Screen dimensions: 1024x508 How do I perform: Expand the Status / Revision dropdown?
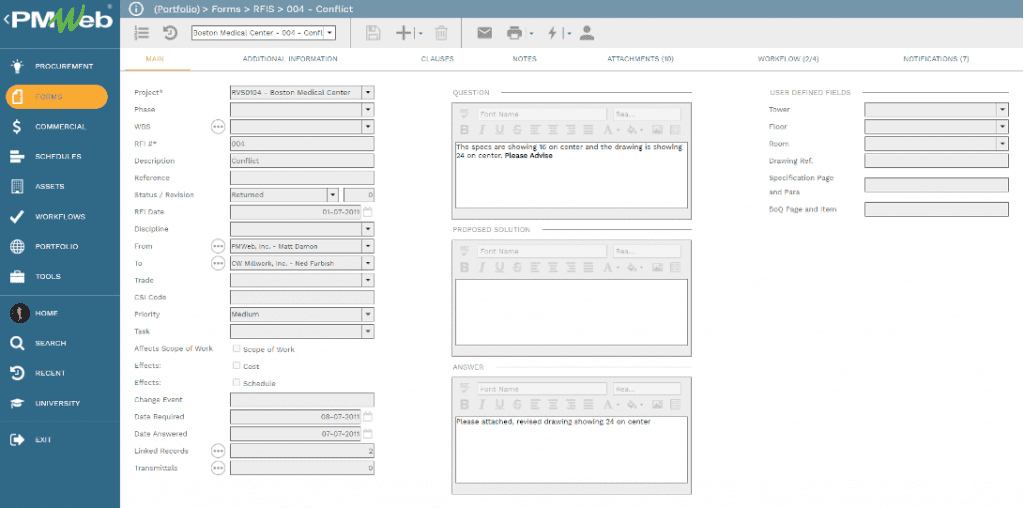(332, 195)
